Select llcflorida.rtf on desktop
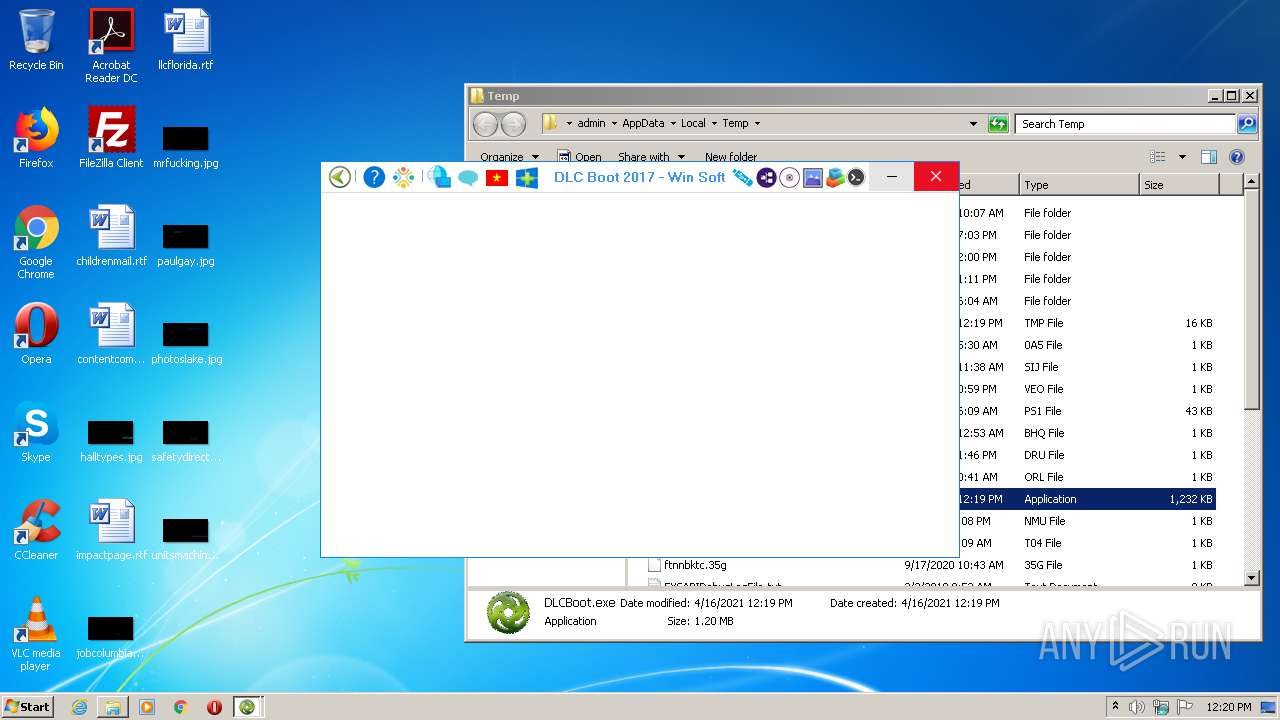The image size is (1280, 720). click(186, 40)
